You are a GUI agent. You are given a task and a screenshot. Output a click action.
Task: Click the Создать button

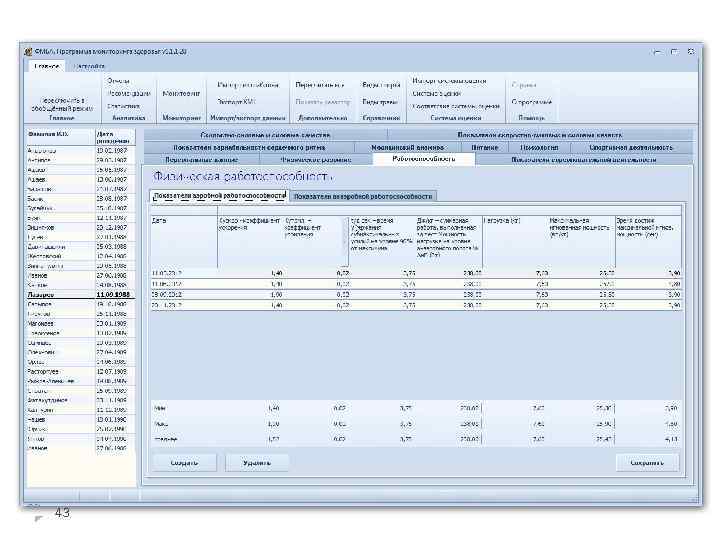[x=184, y=463]
